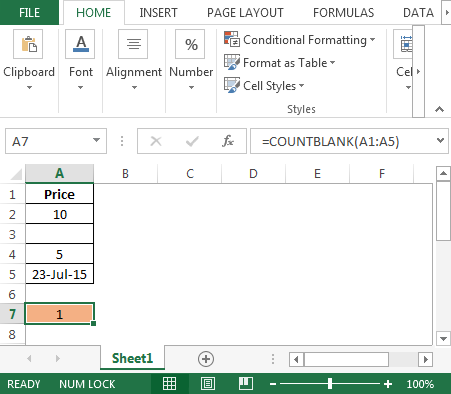Switch to Page Layout view icon
This screenshot has width=451, height=394.
click(208, 384)
